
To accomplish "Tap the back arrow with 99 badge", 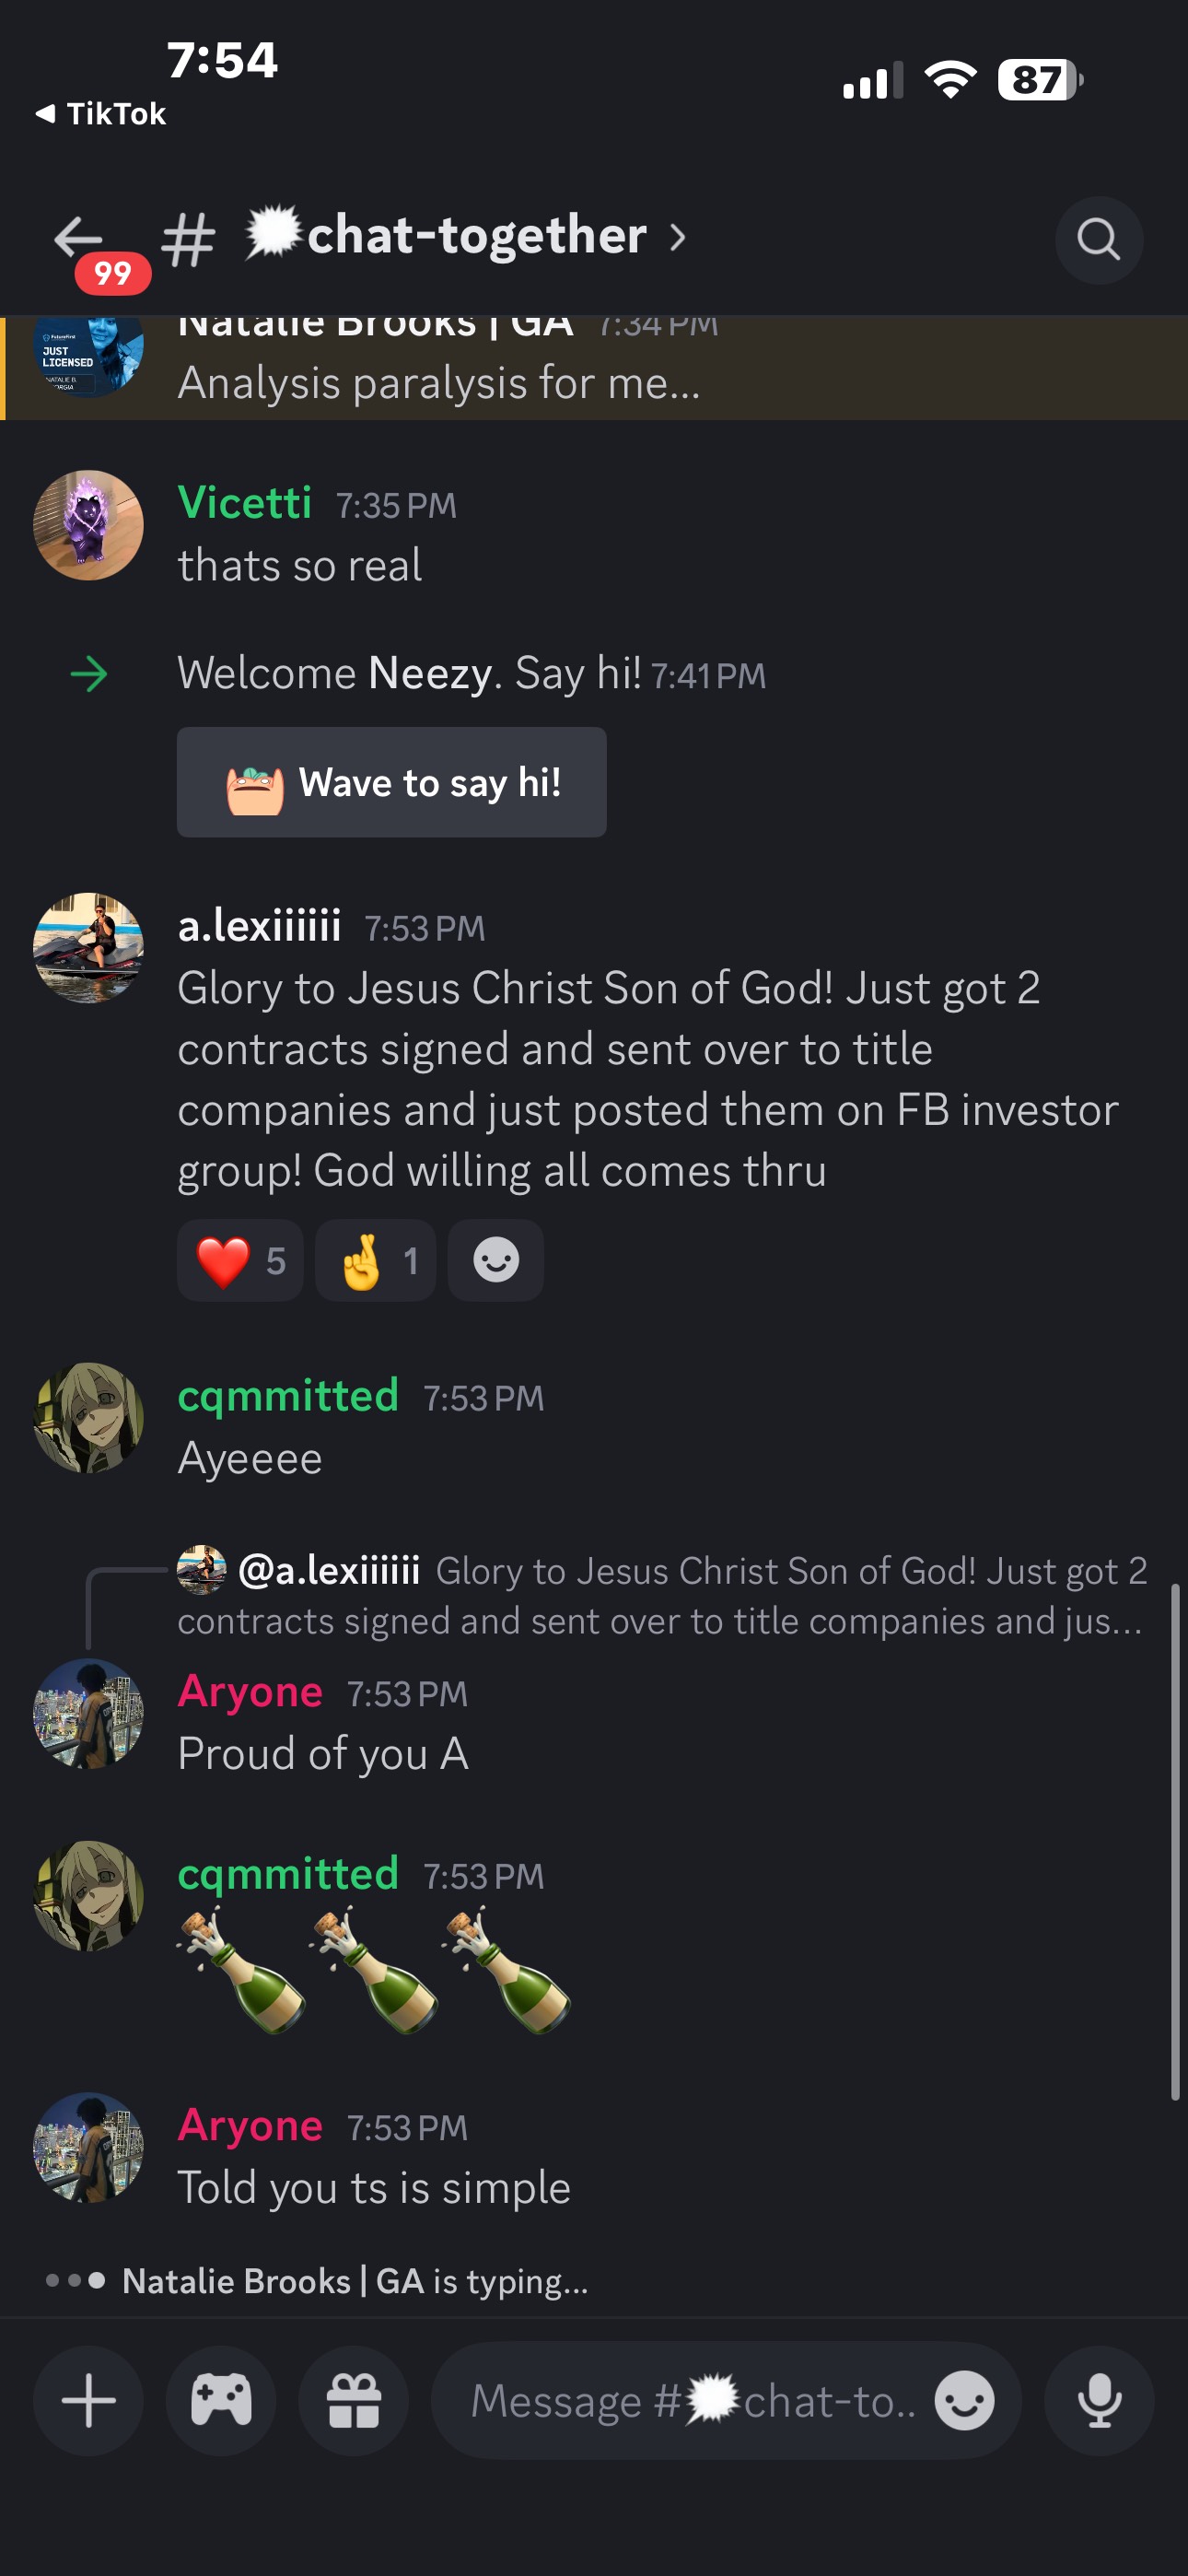I will click(x=82, y=240).
